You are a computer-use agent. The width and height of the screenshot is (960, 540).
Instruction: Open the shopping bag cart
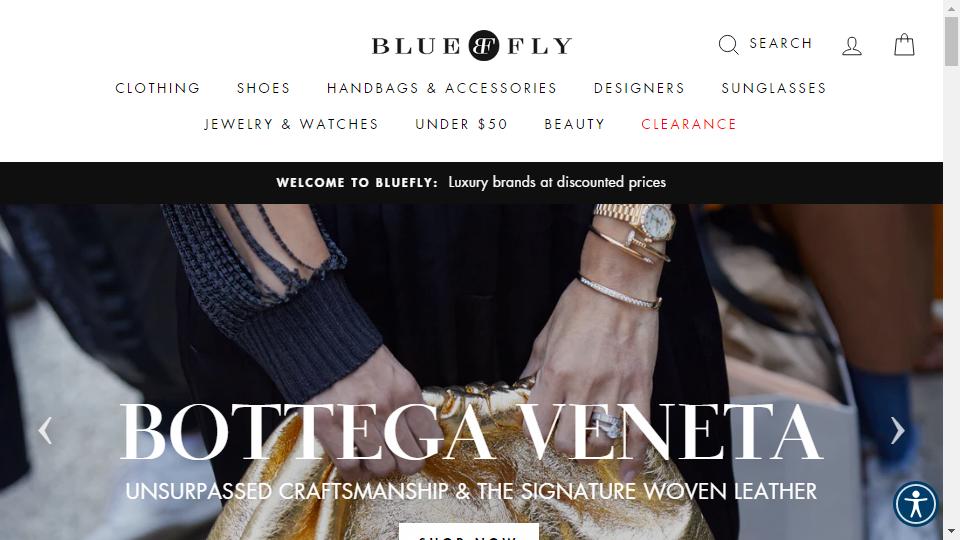tap(904, 45)
